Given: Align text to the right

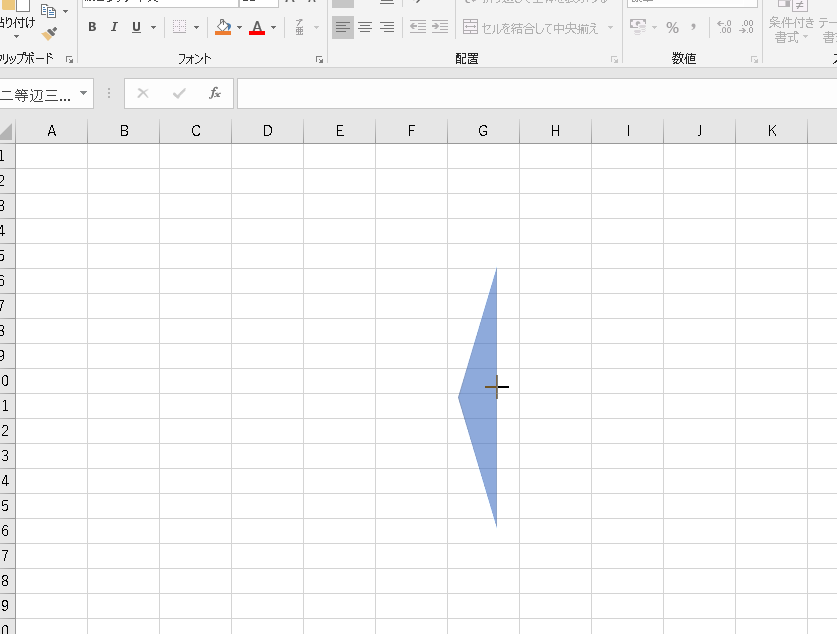Looking at the screenshot, I should click(387, 27).
